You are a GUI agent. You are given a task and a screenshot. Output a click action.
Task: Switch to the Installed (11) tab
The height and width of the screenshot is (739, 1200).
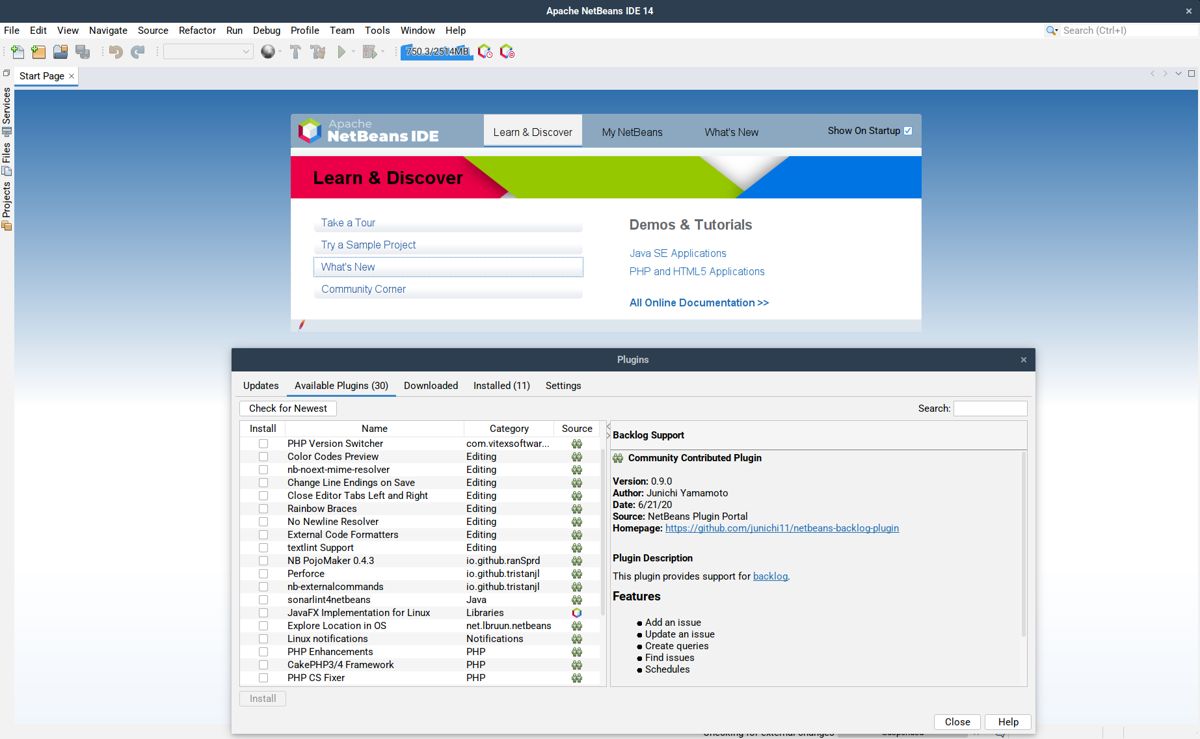point(501,386)
